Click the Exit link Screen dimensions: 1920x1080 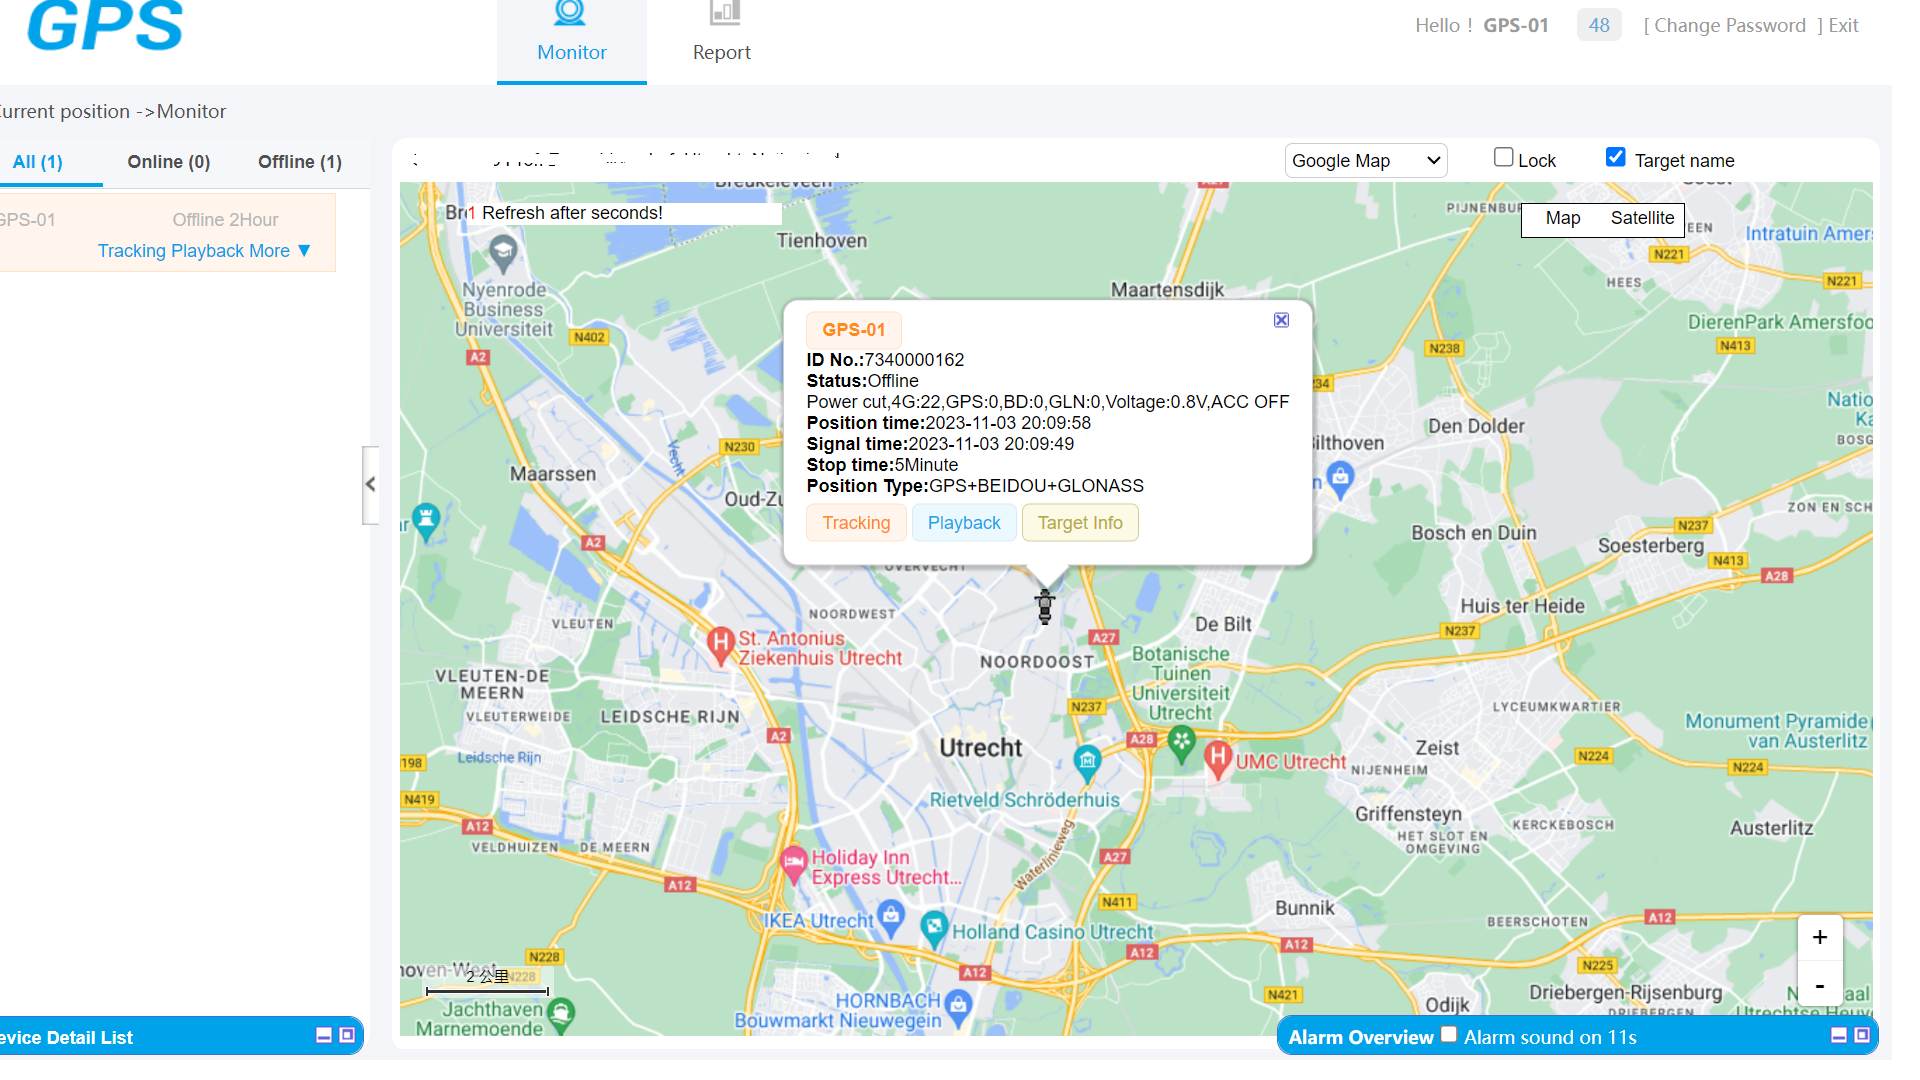(x=1843, y=26)
